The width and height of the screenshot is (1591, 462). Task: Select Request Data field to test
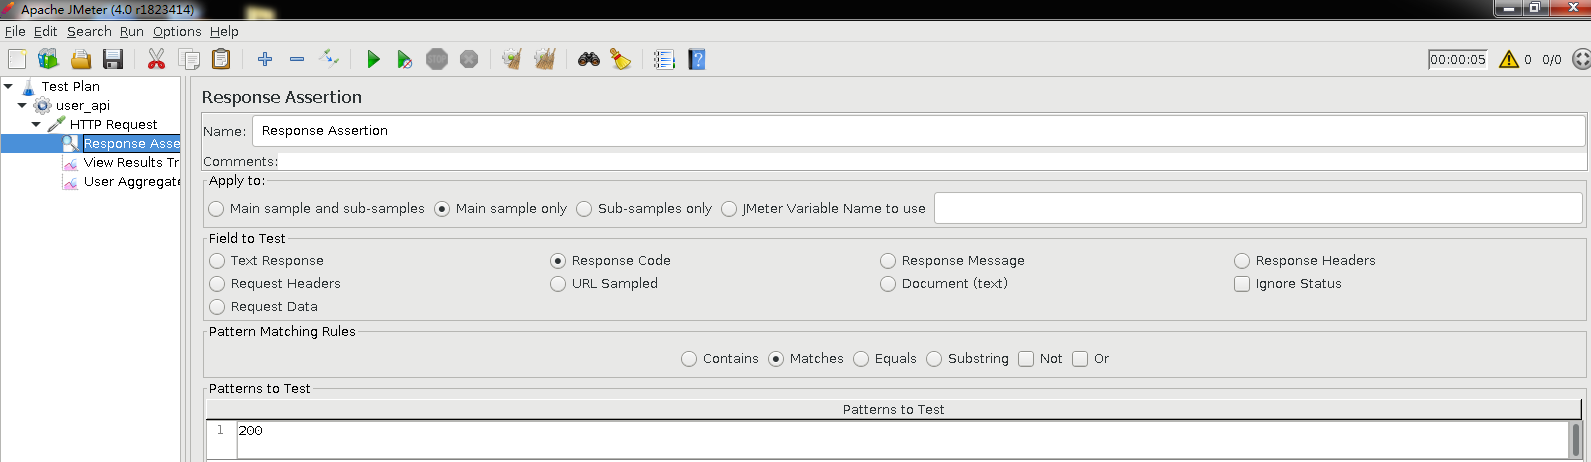coord(263,307)
